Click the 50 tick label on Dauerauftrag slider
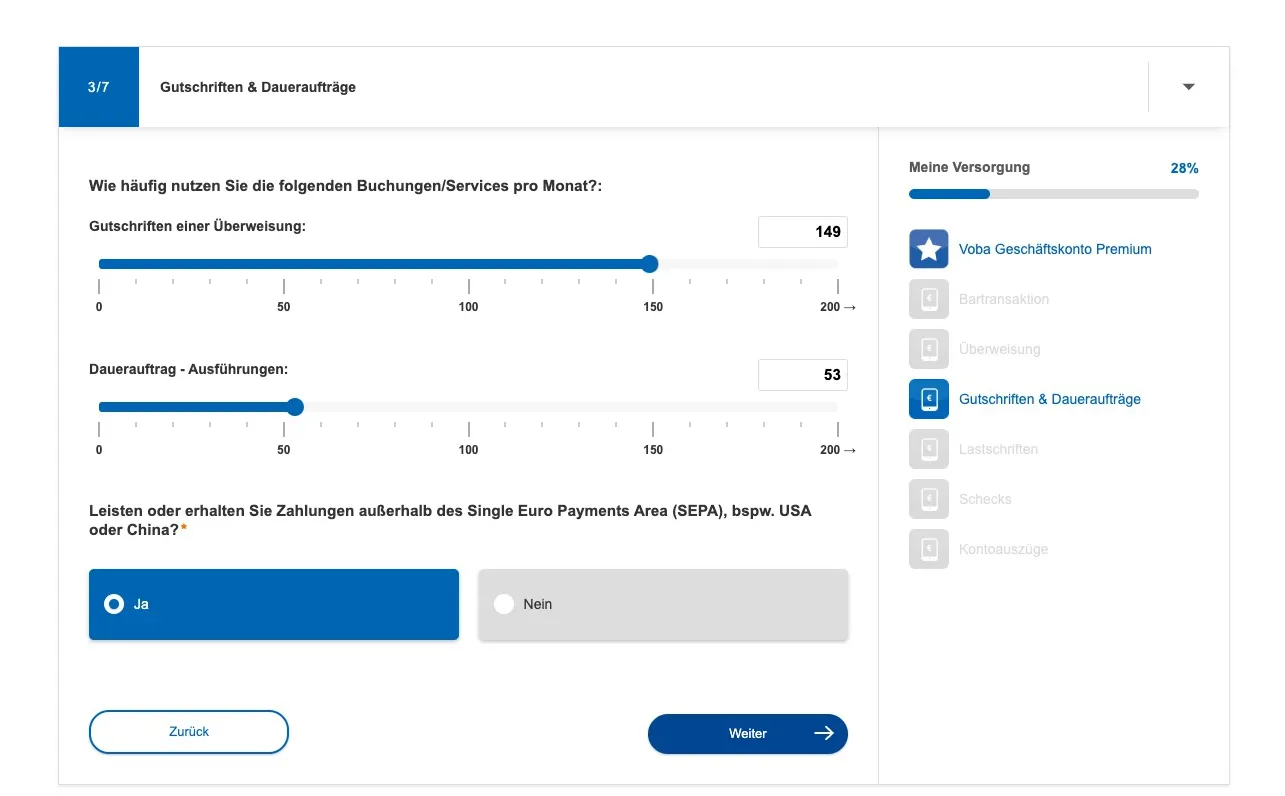The height and width of the screenshot is (796, 1285). [x=284, y=450]
